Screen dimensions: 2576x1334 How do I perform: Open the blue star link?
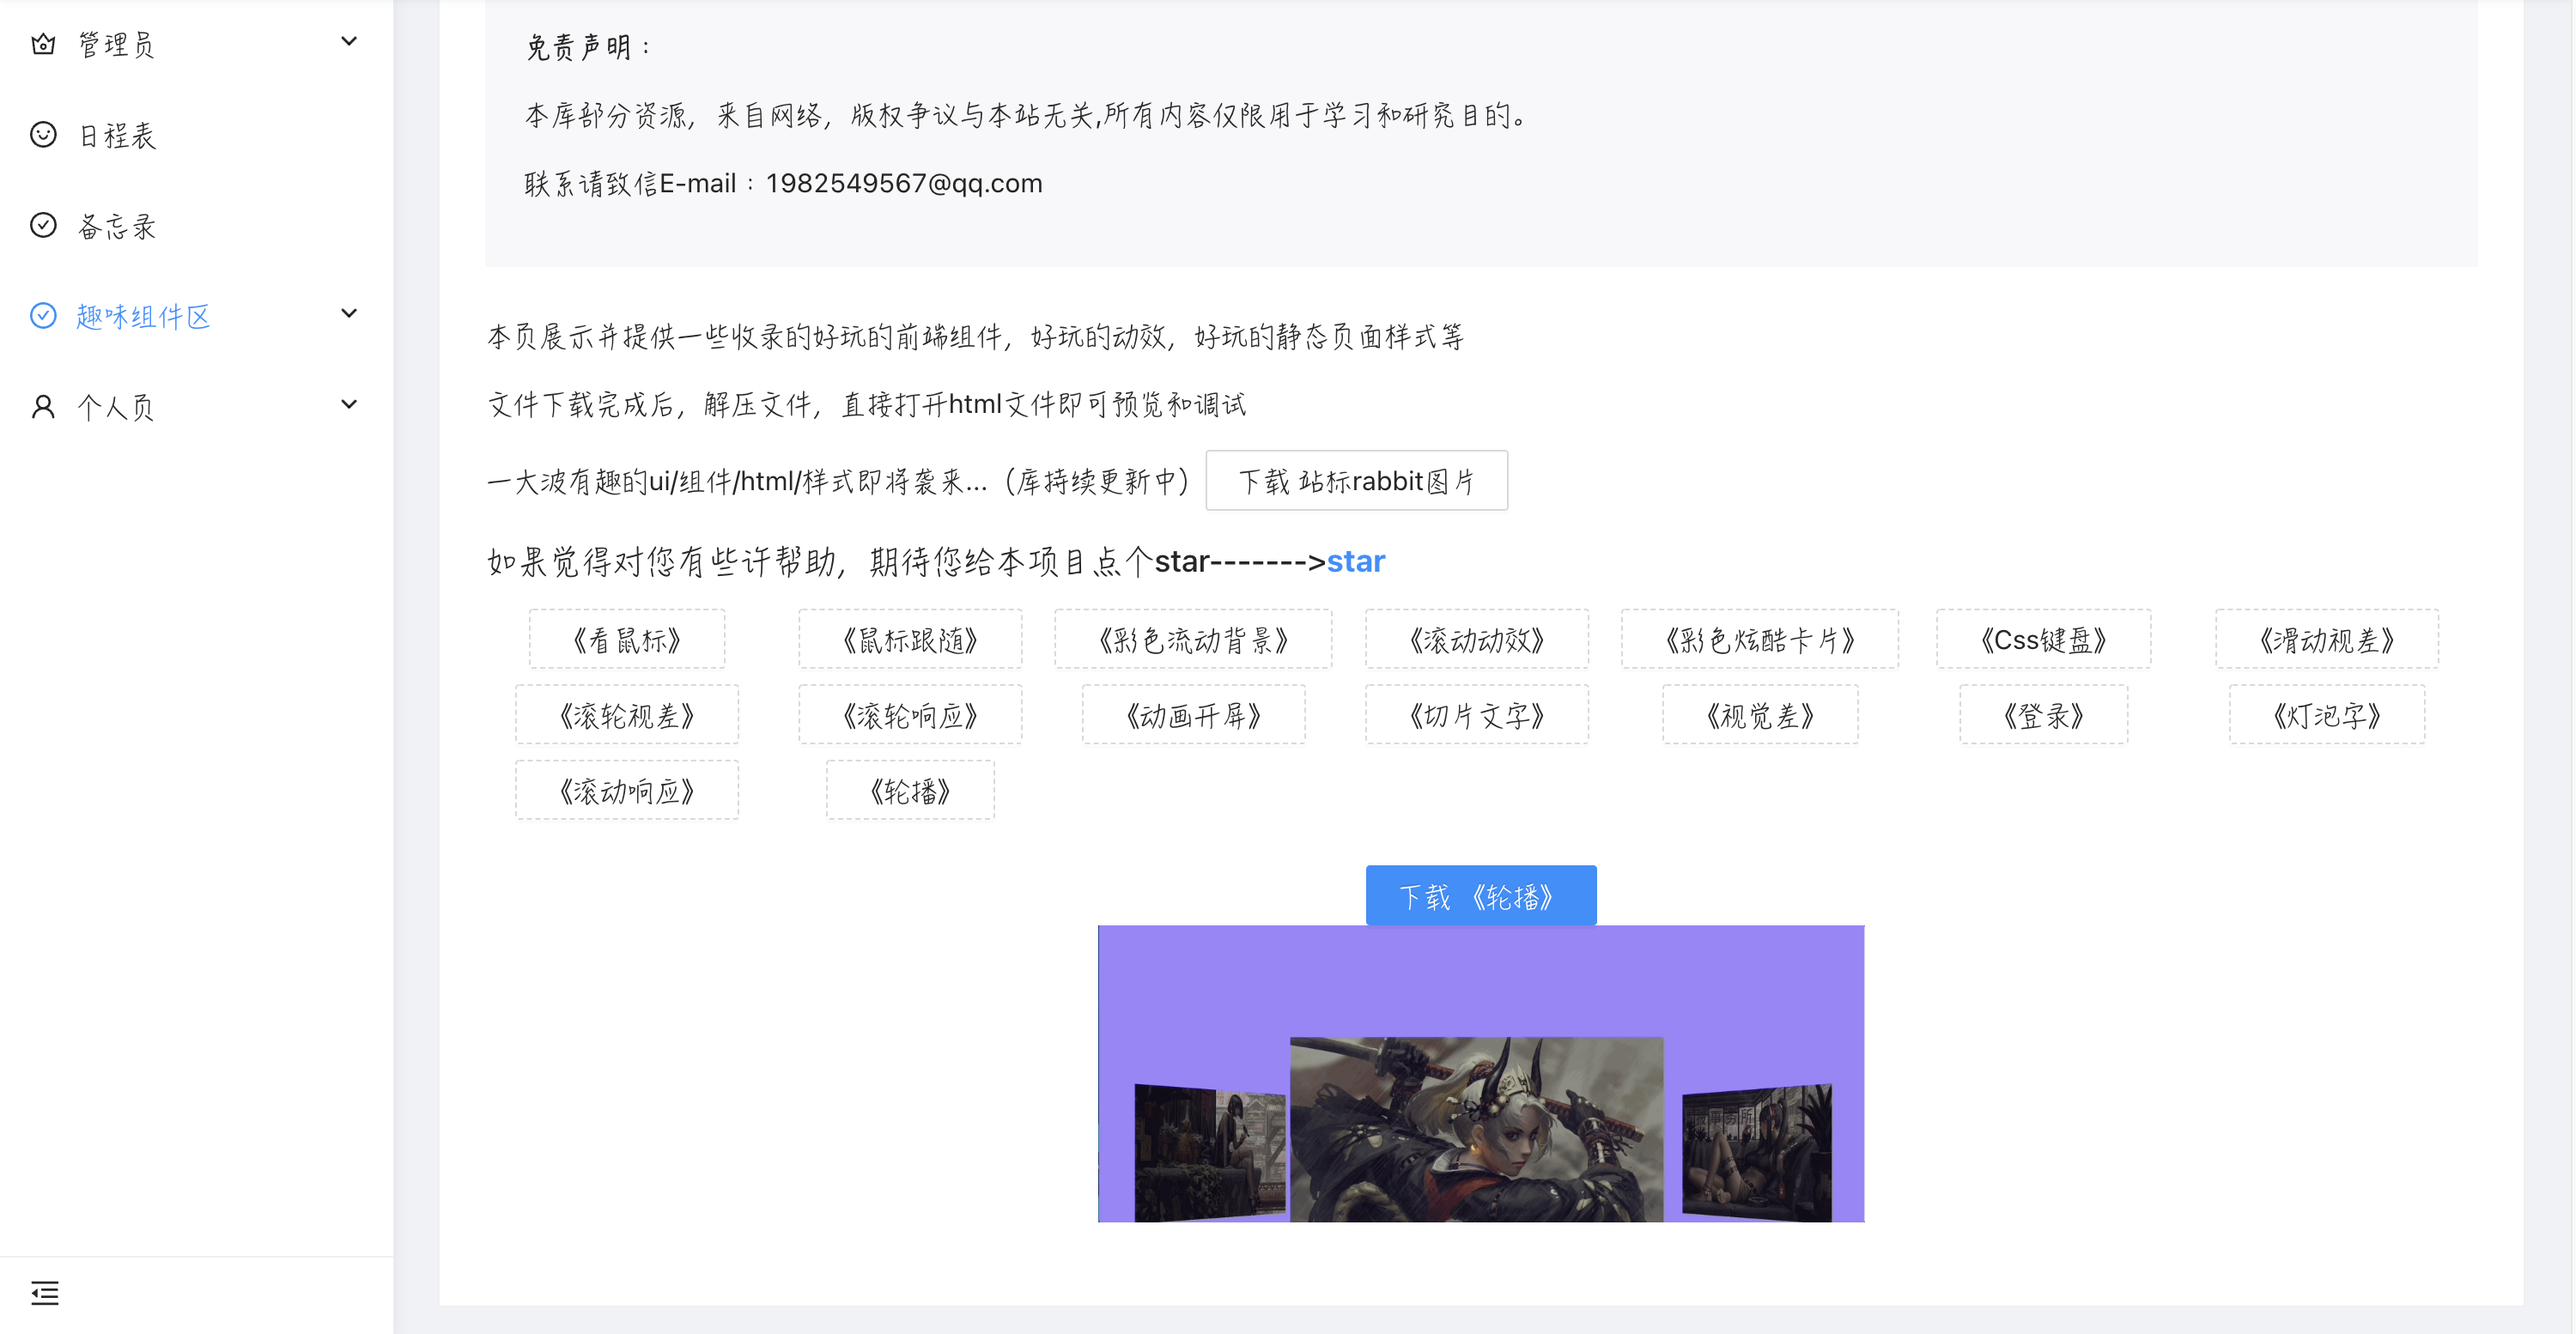[1355, 562]
